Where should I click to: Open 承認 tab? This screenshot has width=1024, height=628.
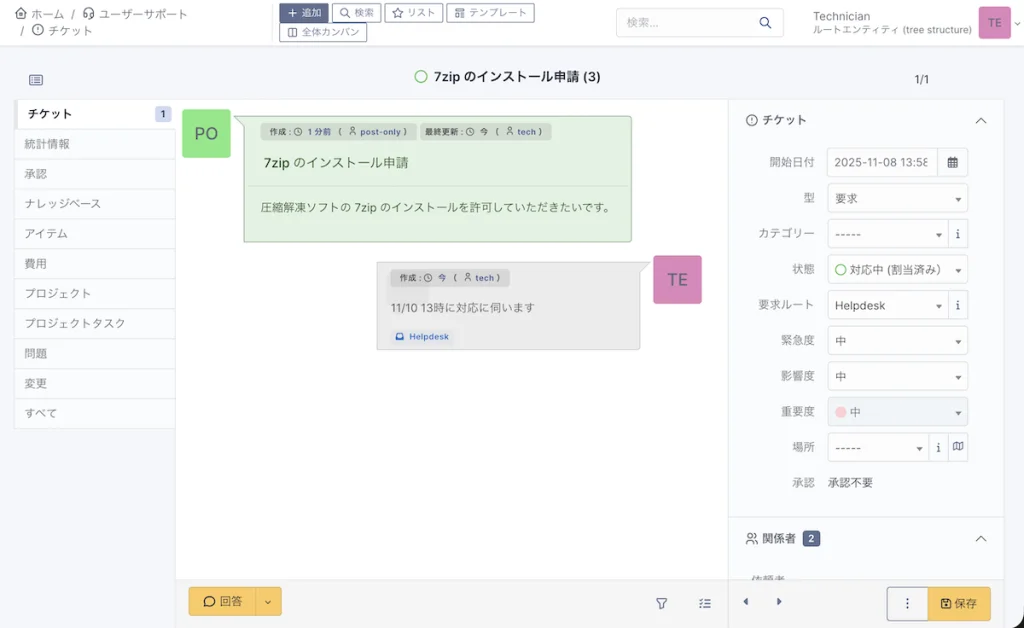click(94, 174)
